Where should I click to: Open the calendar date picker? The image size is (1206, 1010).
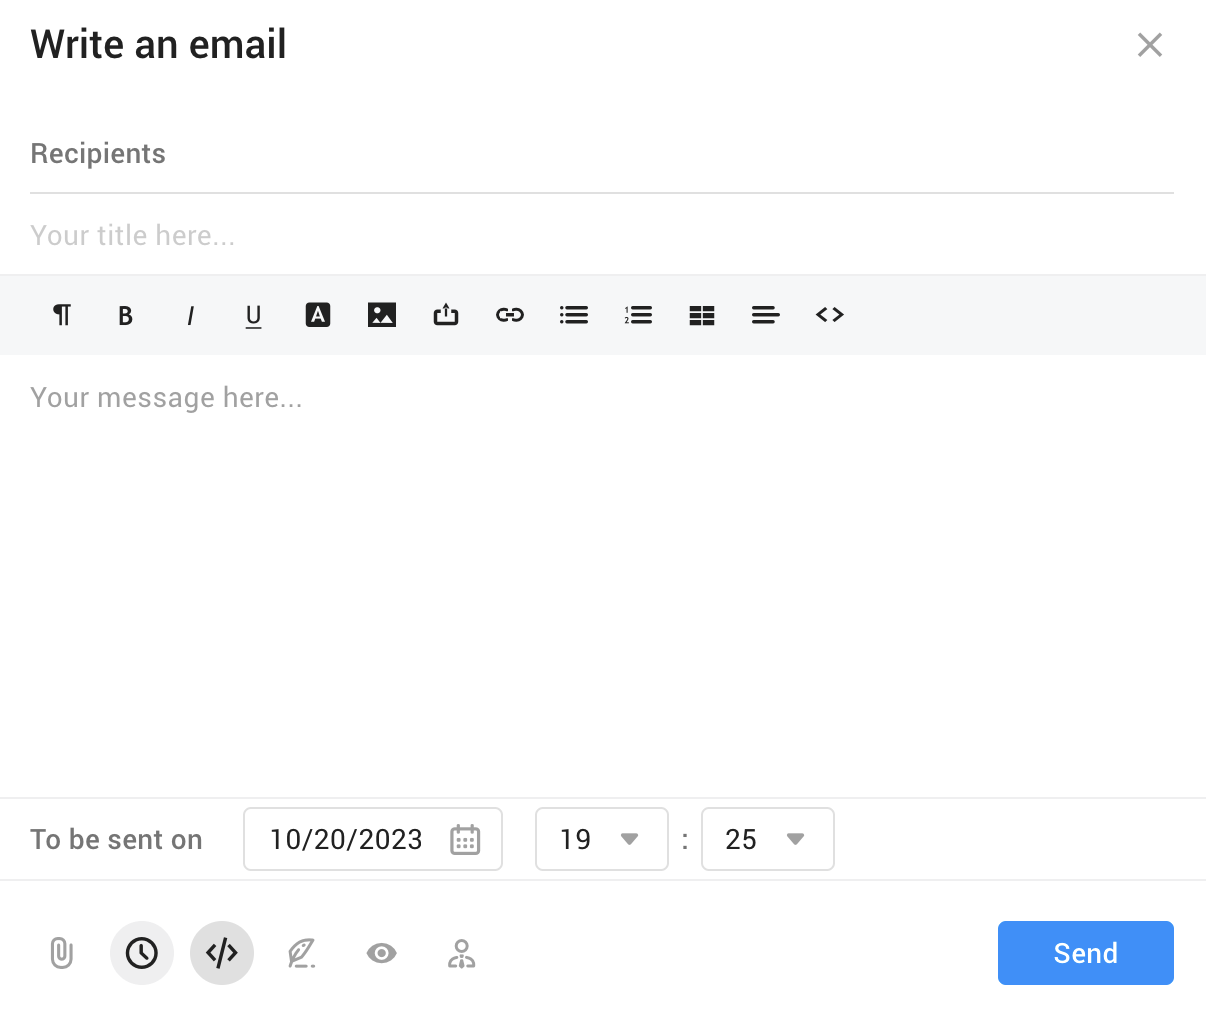point(465,839)
